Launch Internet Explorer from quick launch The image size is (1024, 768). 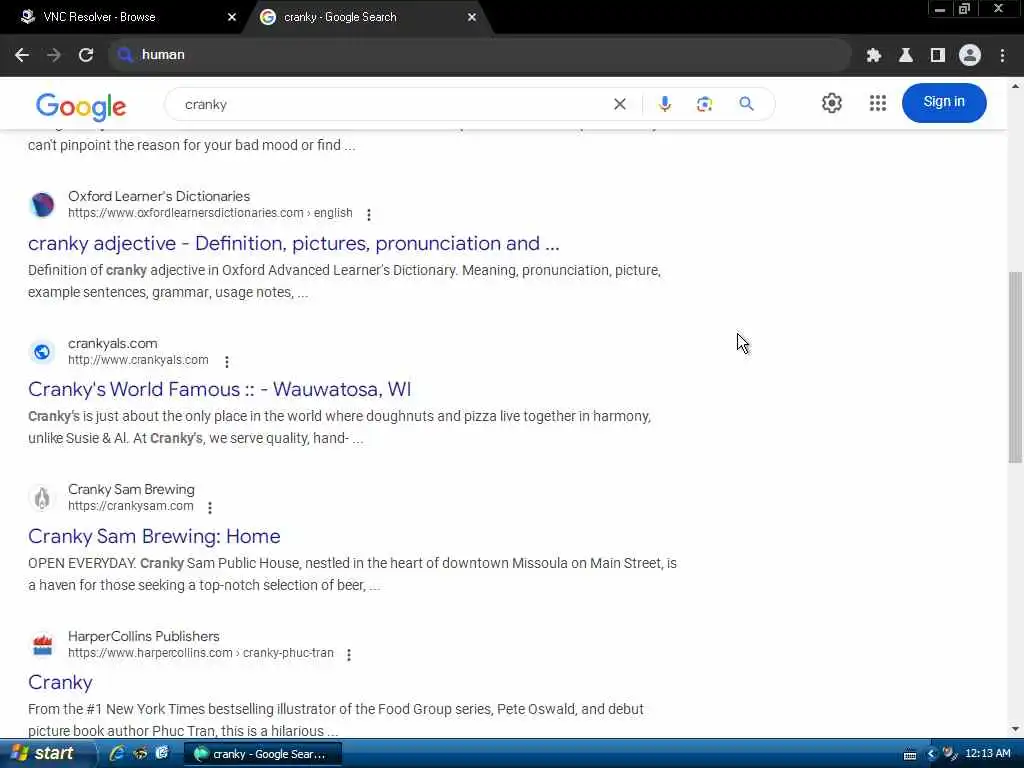[118, 754]
